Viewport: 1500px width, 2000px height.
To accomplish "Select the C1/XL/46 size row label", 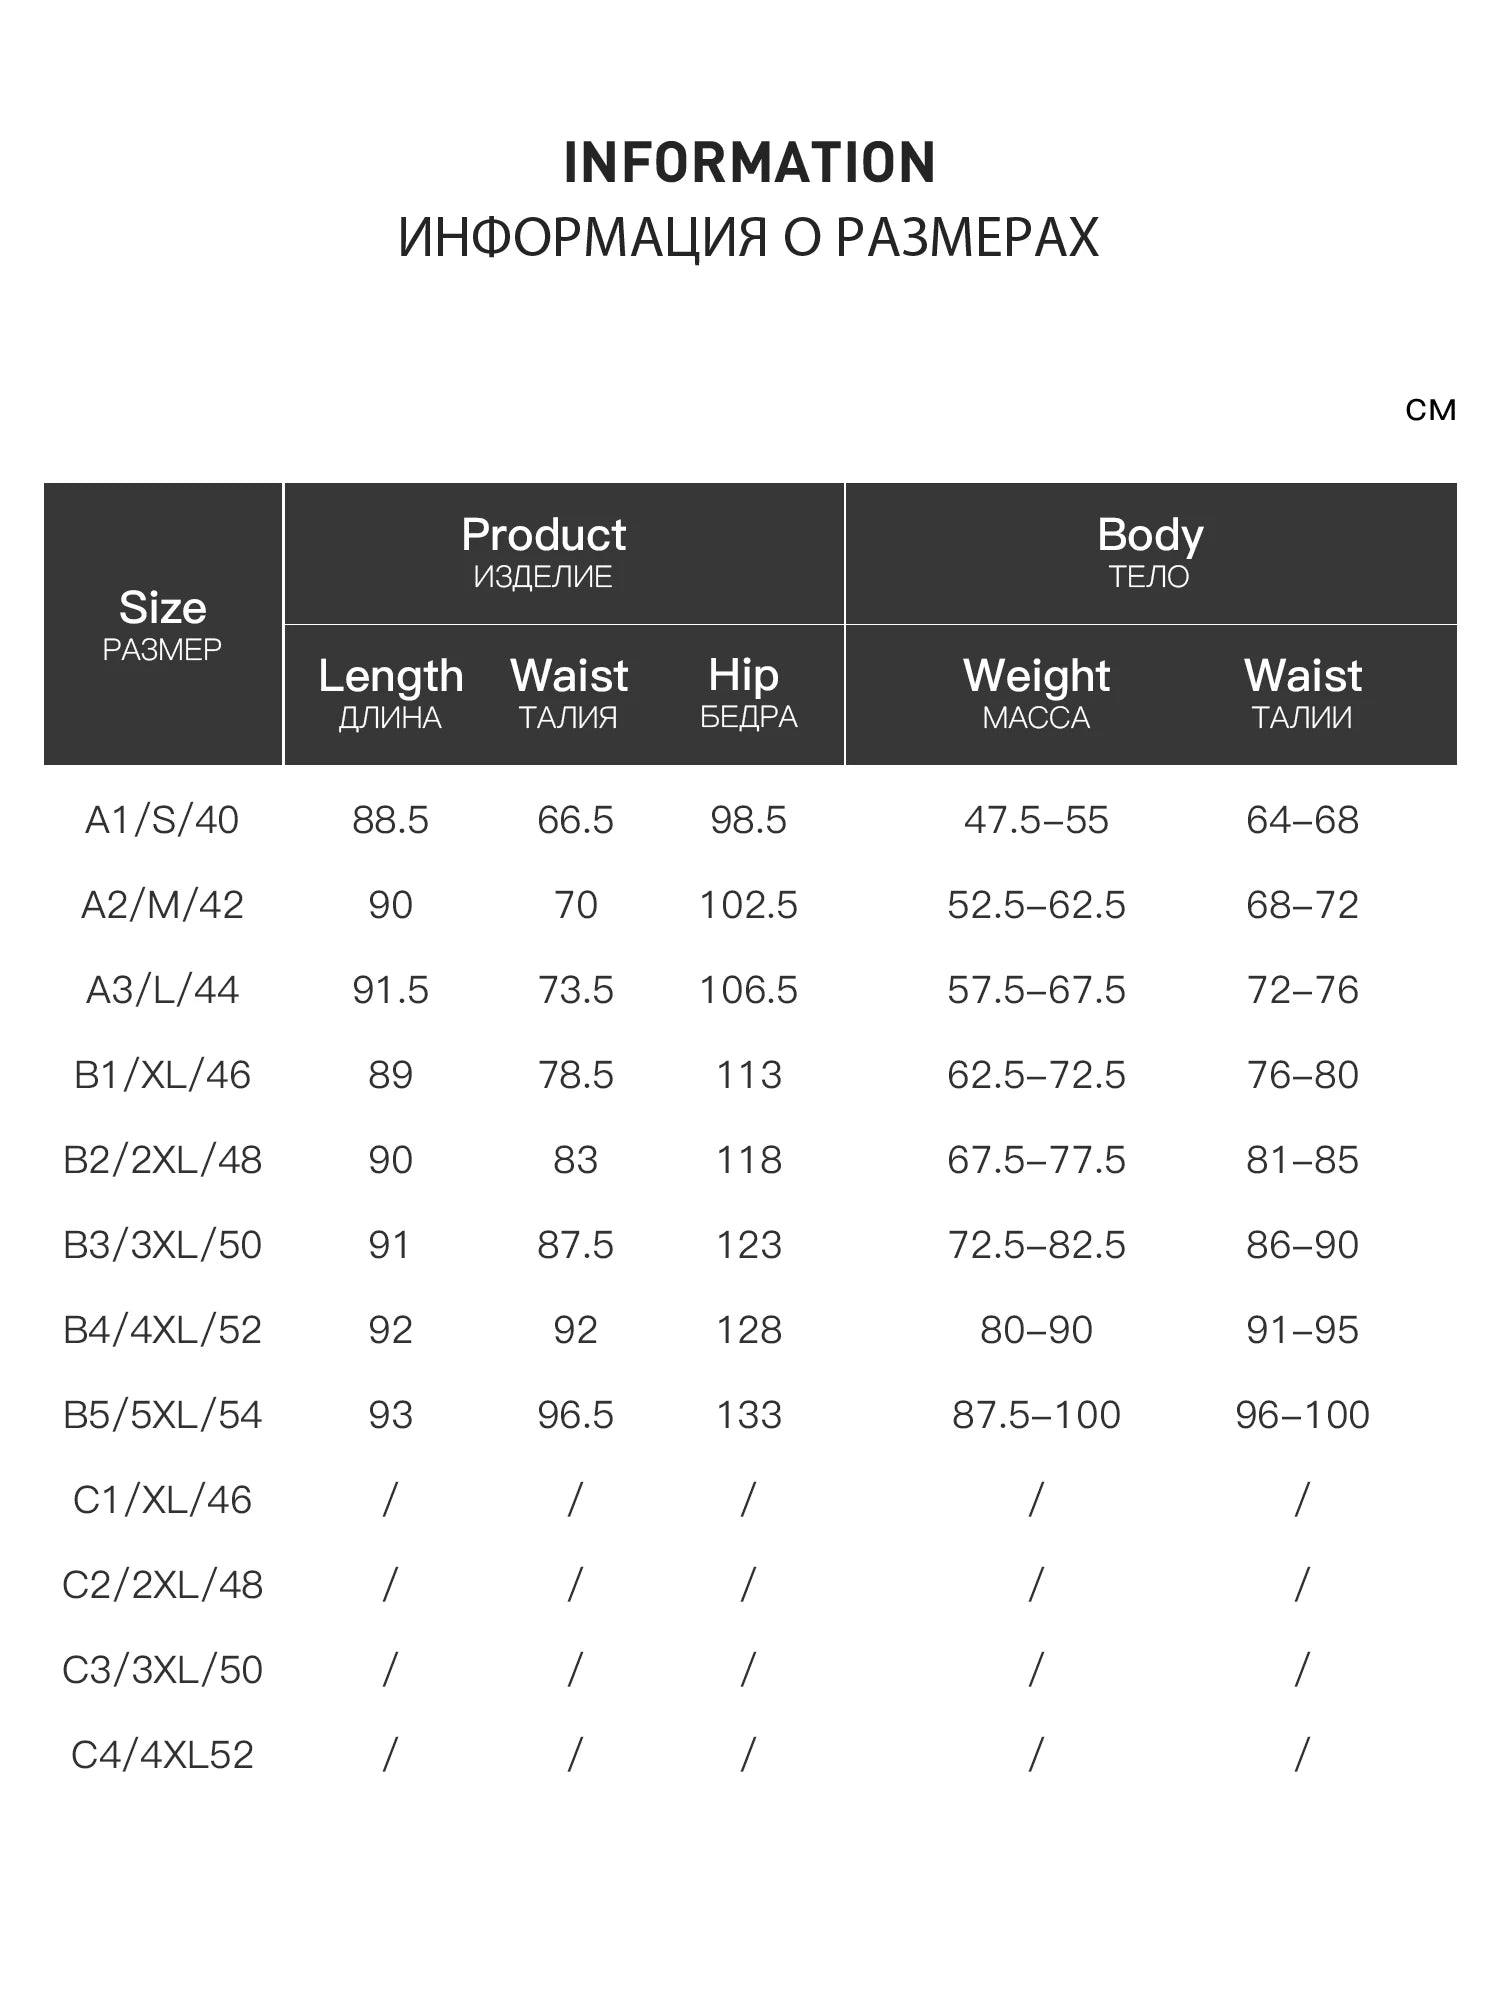I will point(162,1500).
